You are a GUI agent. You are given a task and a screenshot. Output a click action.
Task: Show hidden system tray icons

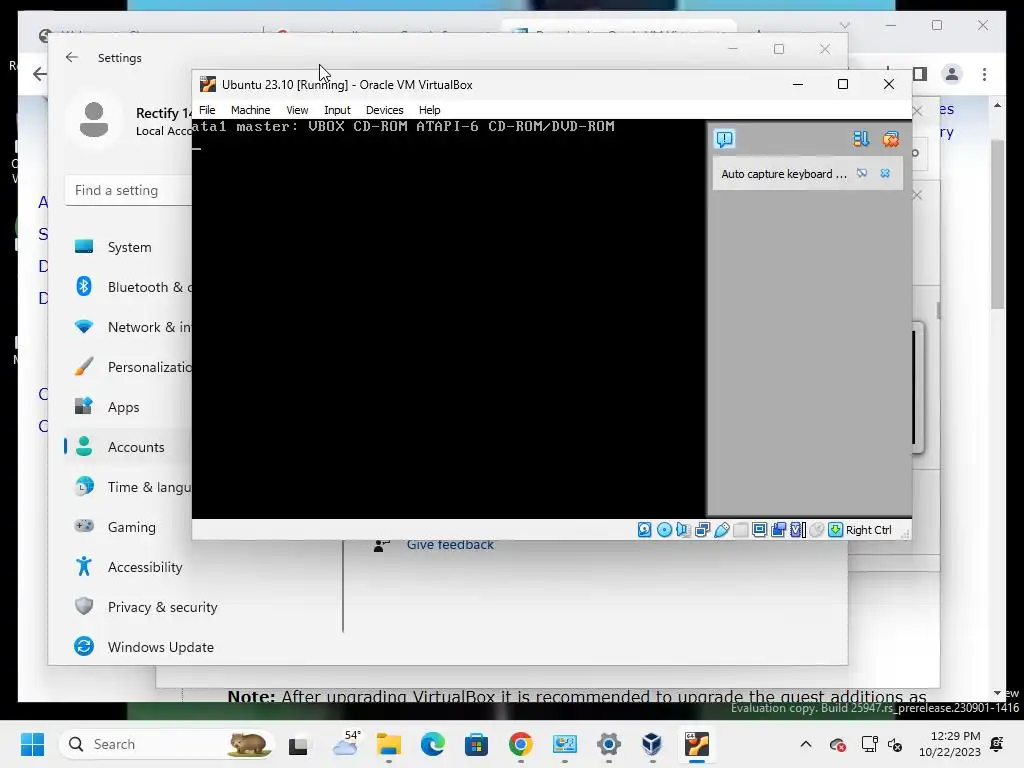[806, 744]
